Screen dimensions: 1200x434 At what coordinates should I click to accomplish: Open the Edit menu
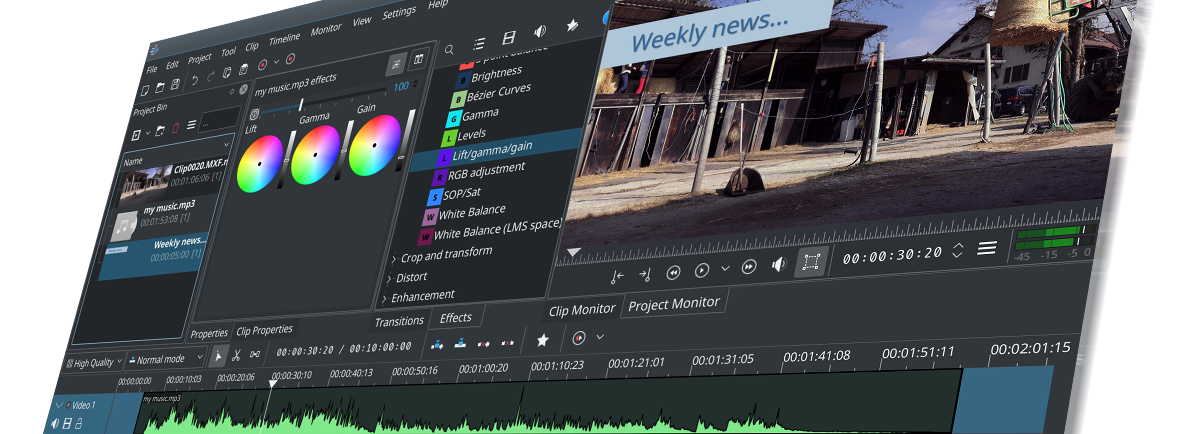[x=172, y=65]
